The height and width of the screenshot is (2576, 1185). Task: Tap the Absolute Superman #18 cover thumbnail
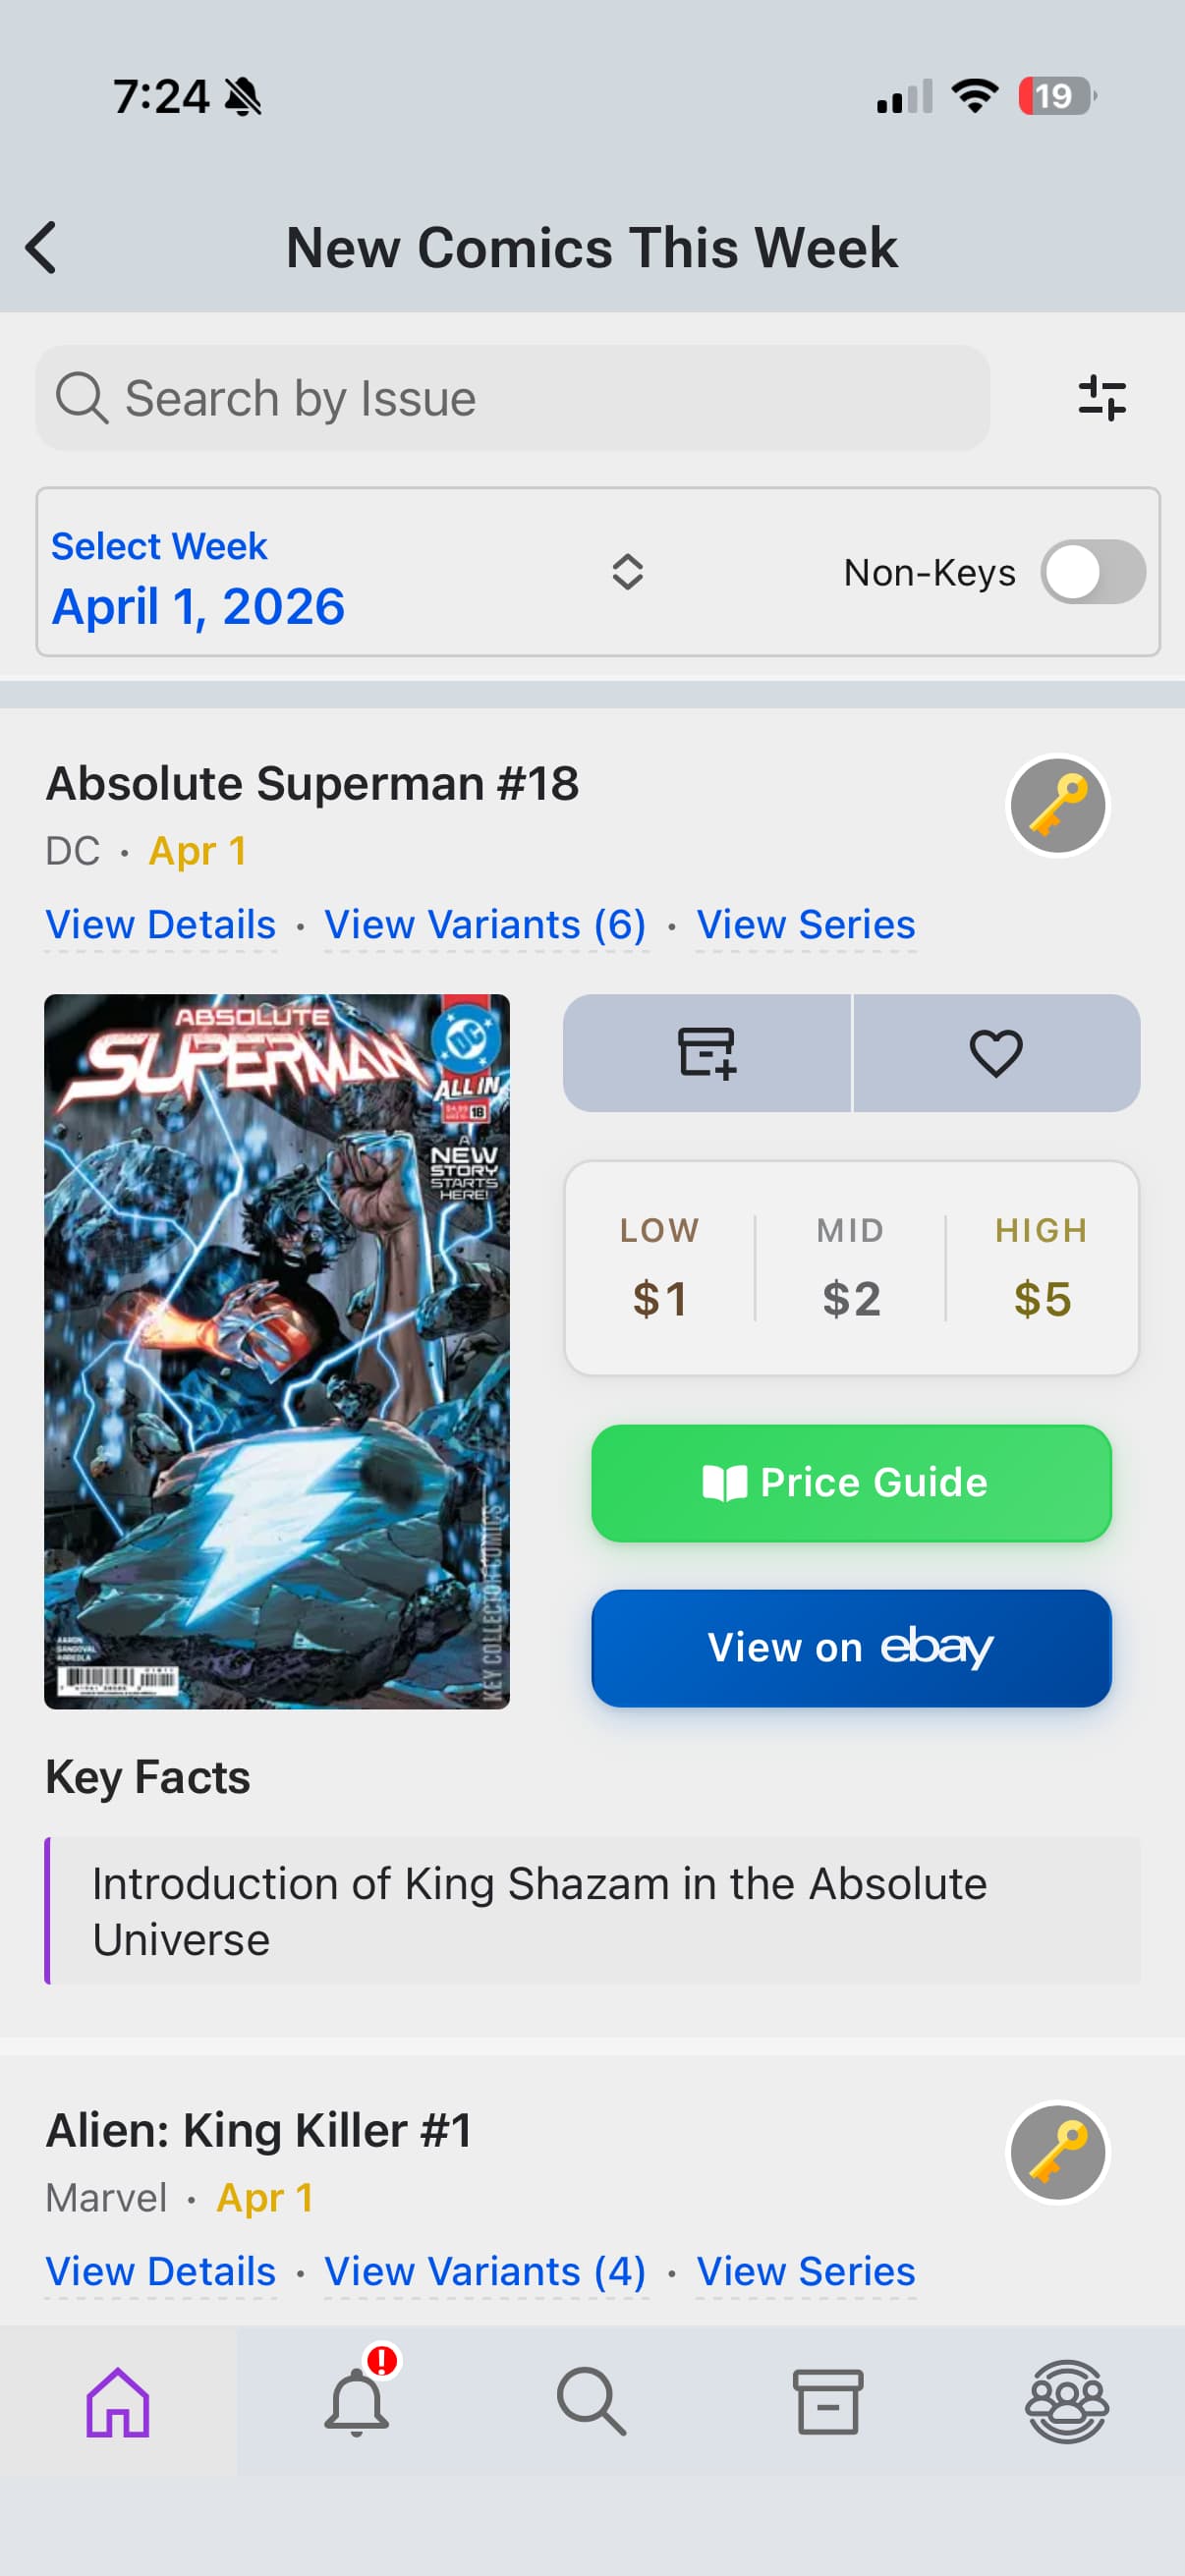click(x=277, y=1351)
